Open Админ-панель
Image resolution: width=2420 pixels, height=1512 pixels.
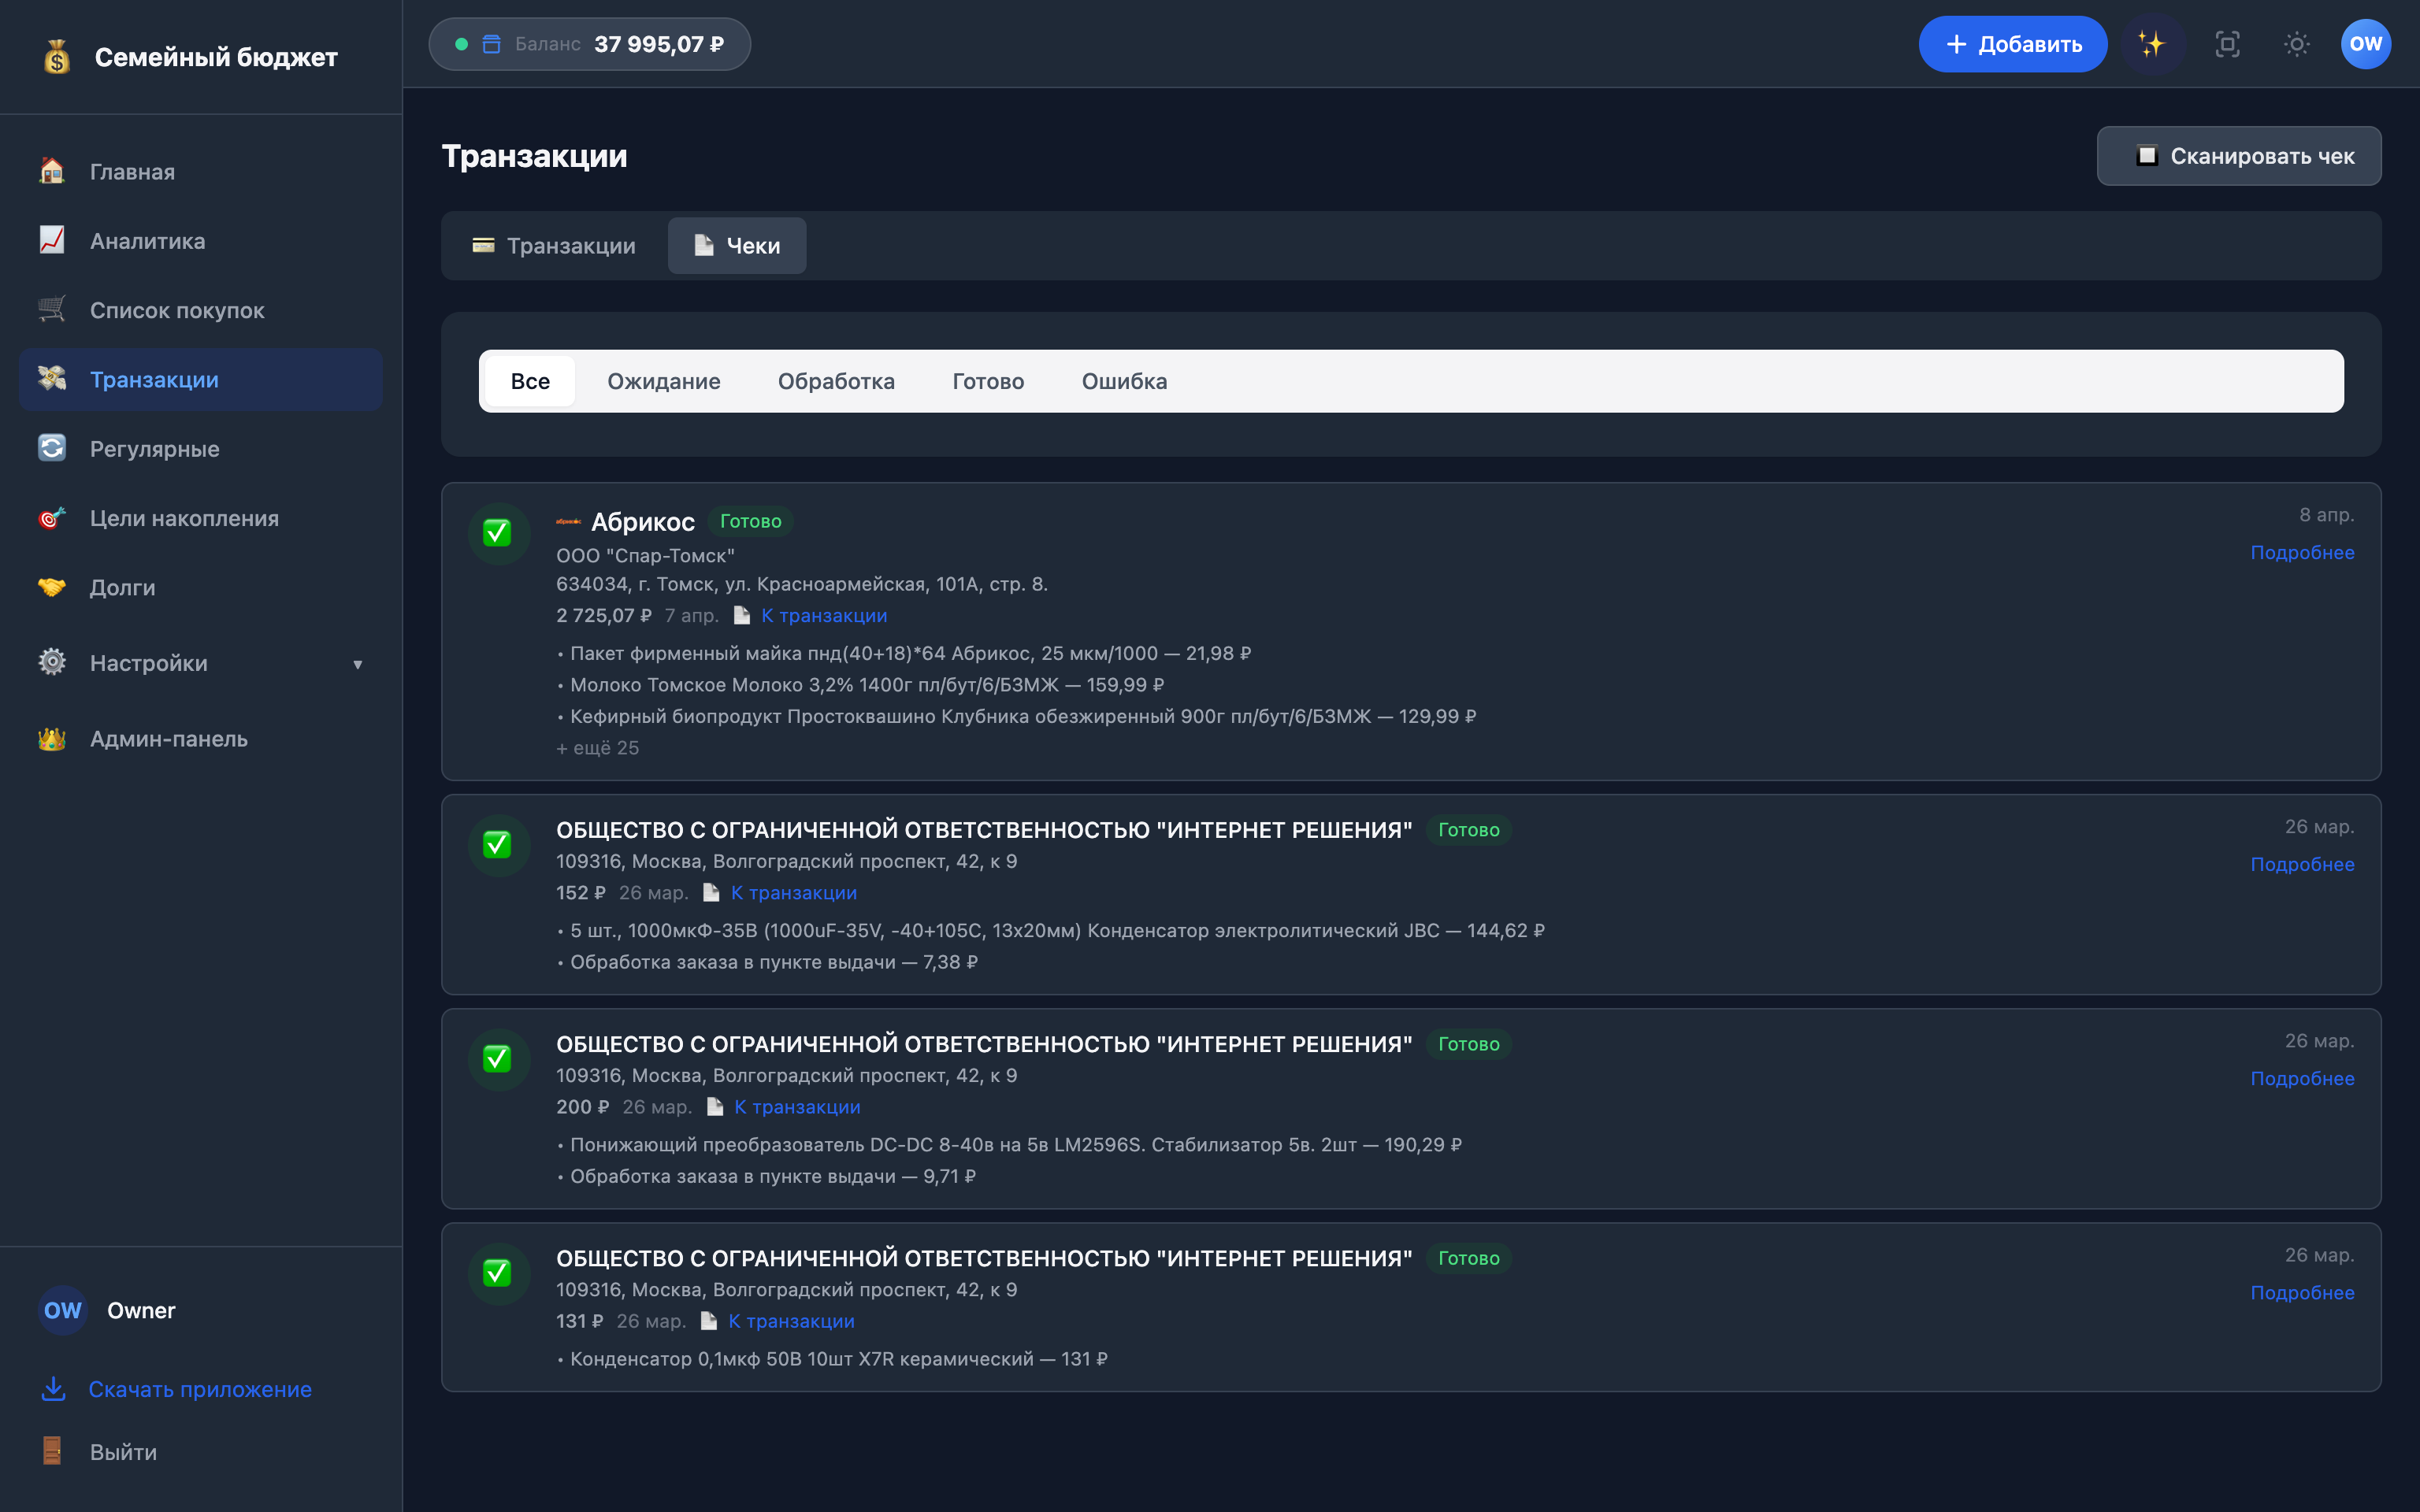(x=201, y=739)
